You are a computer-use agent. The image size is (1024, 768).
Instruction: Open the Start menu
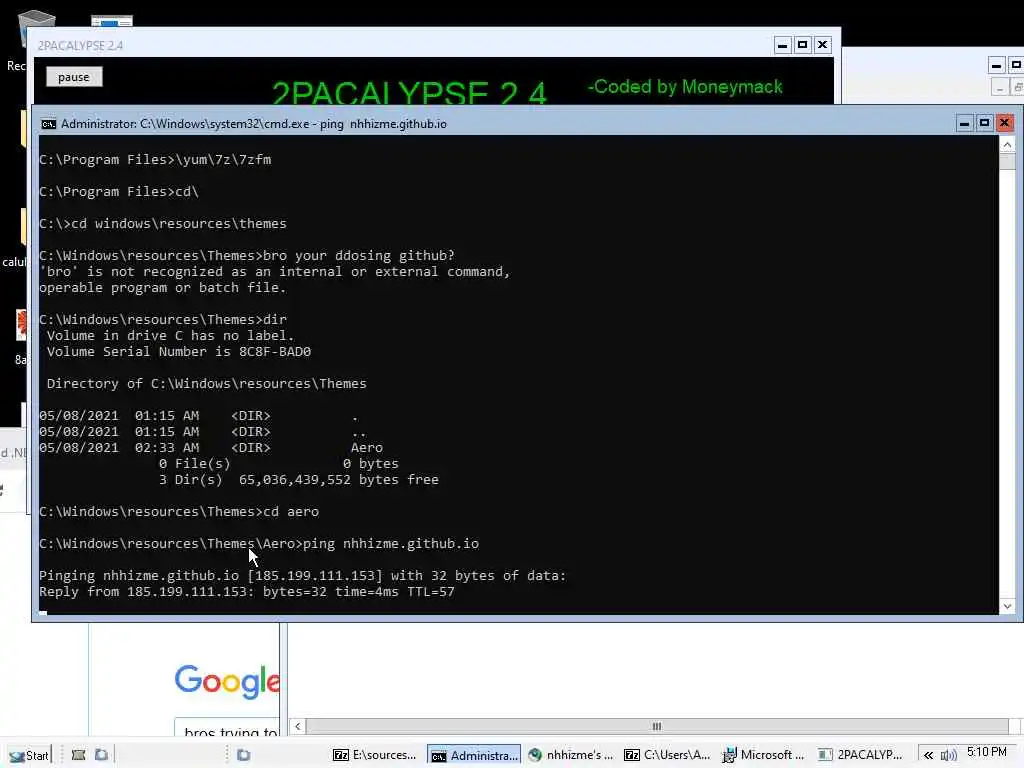[29, 755]
